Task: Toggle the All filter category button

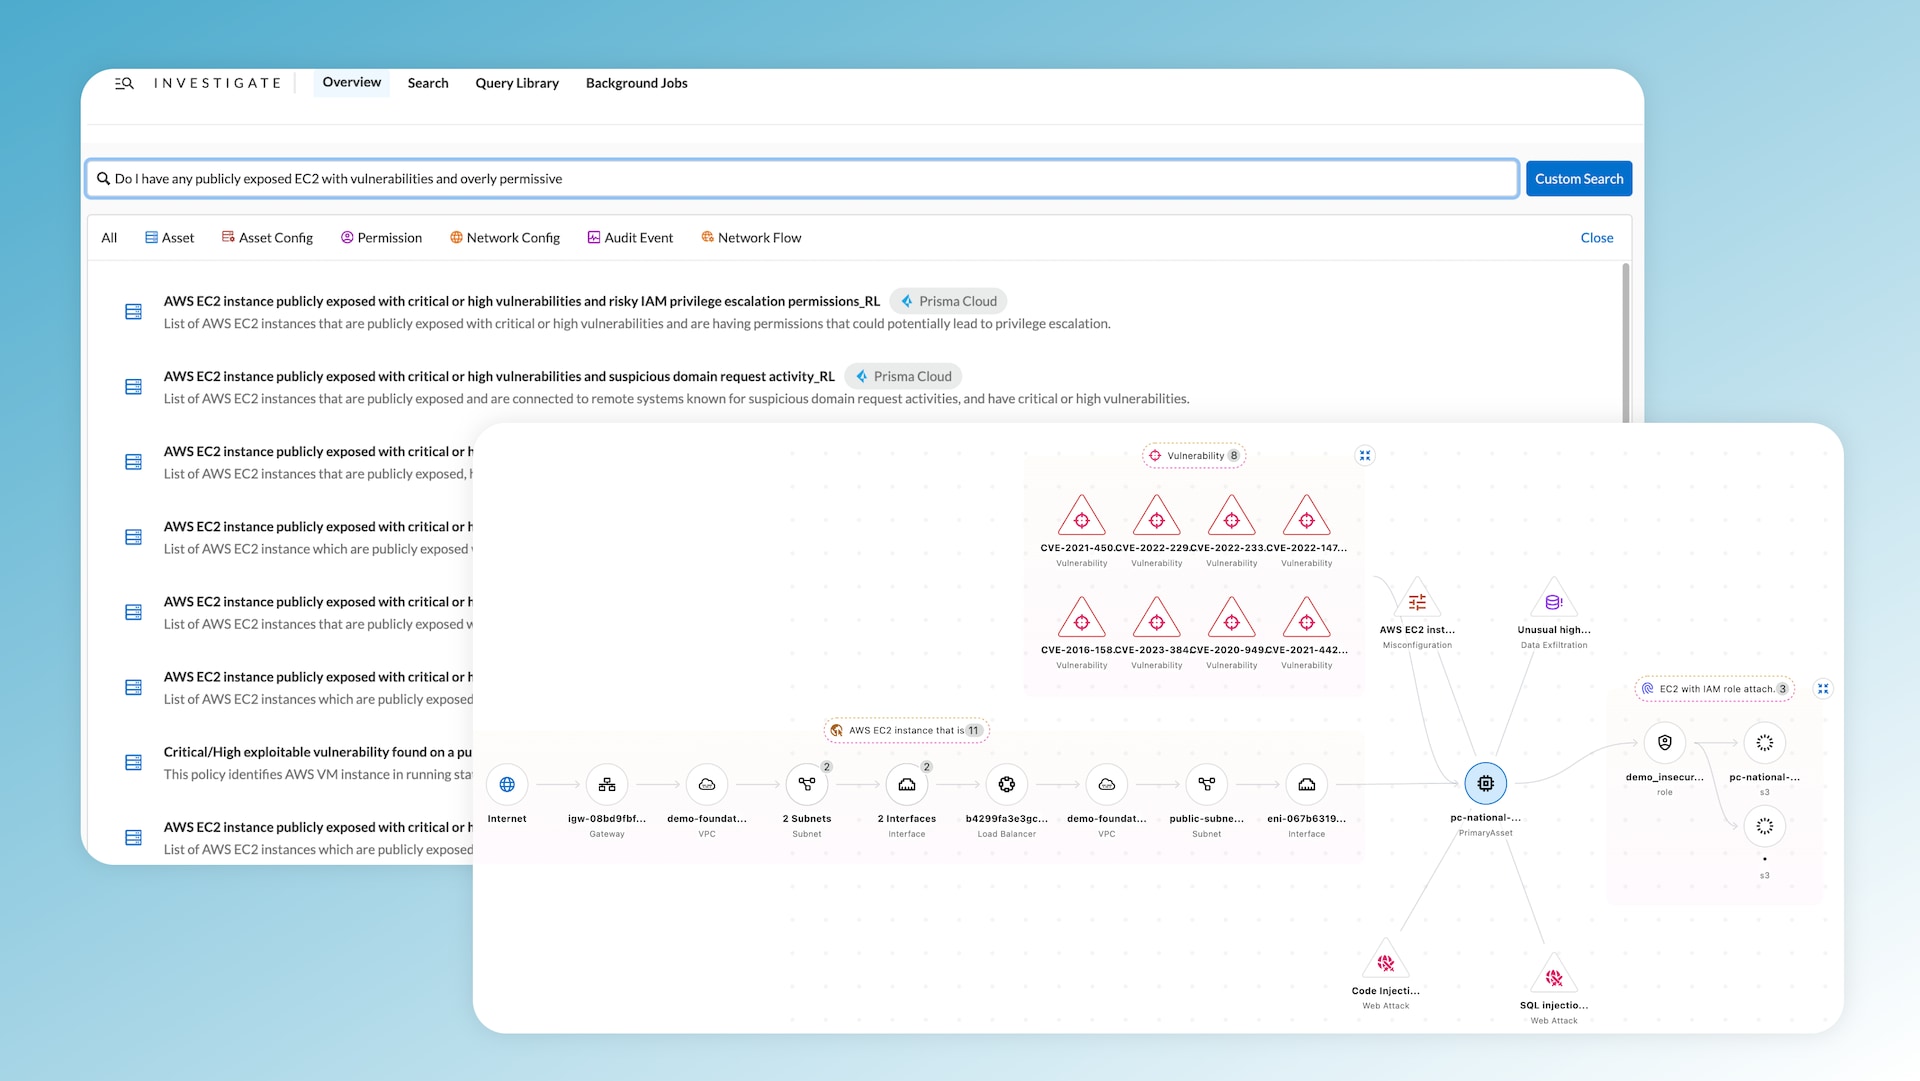Action: 109,237
